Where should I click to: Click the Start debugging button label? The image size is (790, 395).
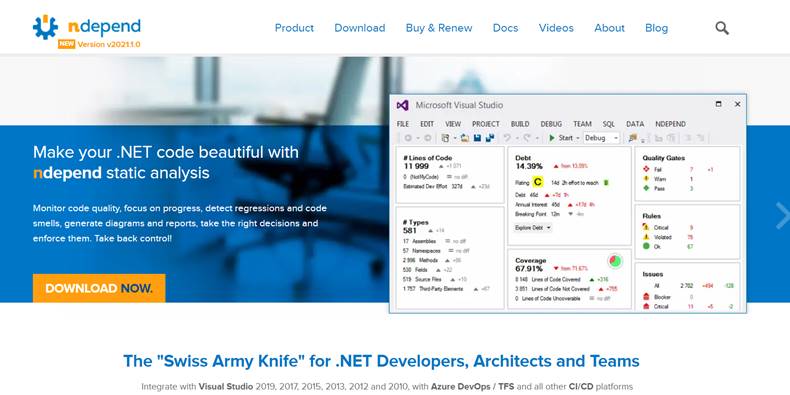[566, 138]
